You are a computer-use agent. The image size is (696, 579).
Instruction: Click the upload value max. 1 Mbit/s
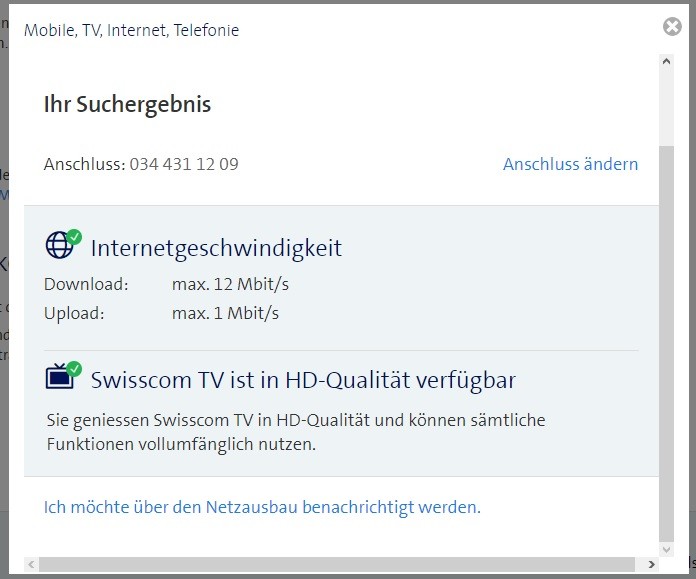[x=225, y=313]
